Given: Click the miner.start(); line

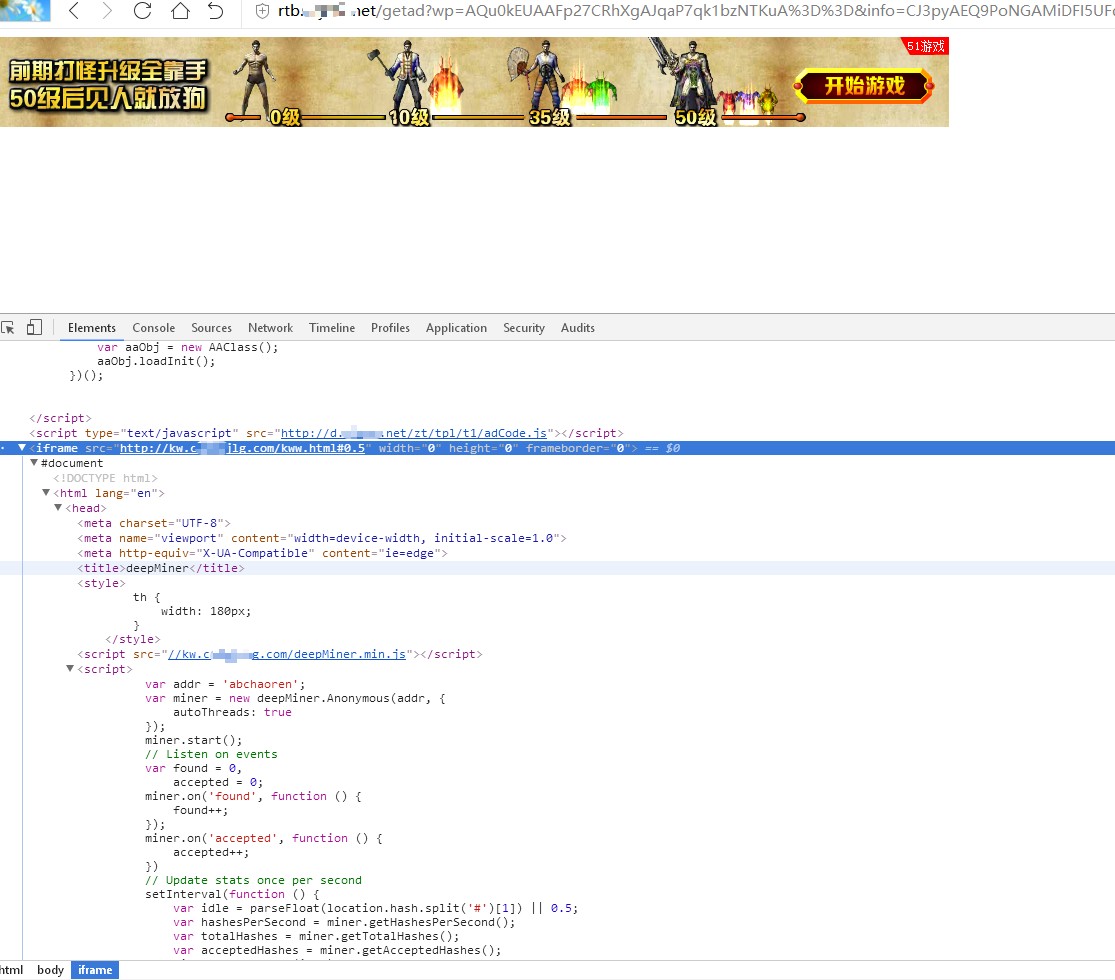Looking at the screenshot, I should [193, 740].
